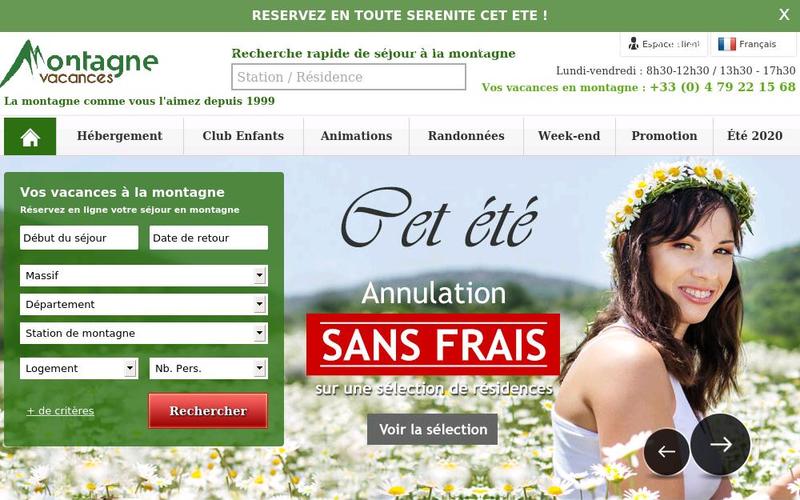The image size is (800, 500).
Task: Click Voir la sélection button
Action: [433, 429]
